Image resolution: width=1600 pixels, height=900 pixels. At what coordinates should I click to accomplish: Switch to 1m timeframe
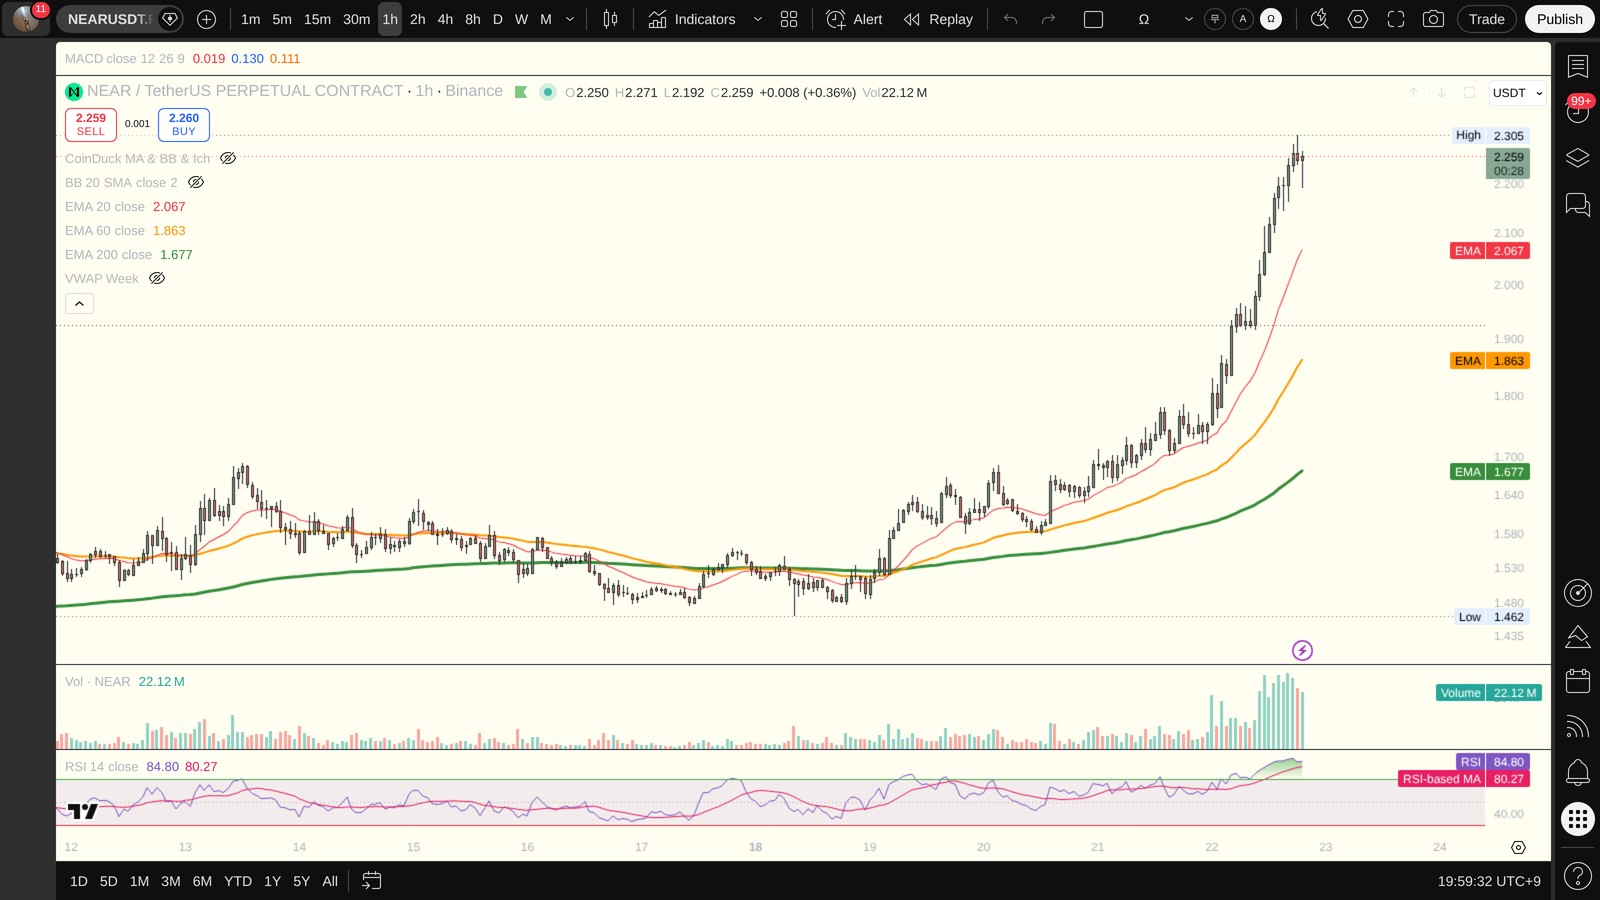[251, 19]
